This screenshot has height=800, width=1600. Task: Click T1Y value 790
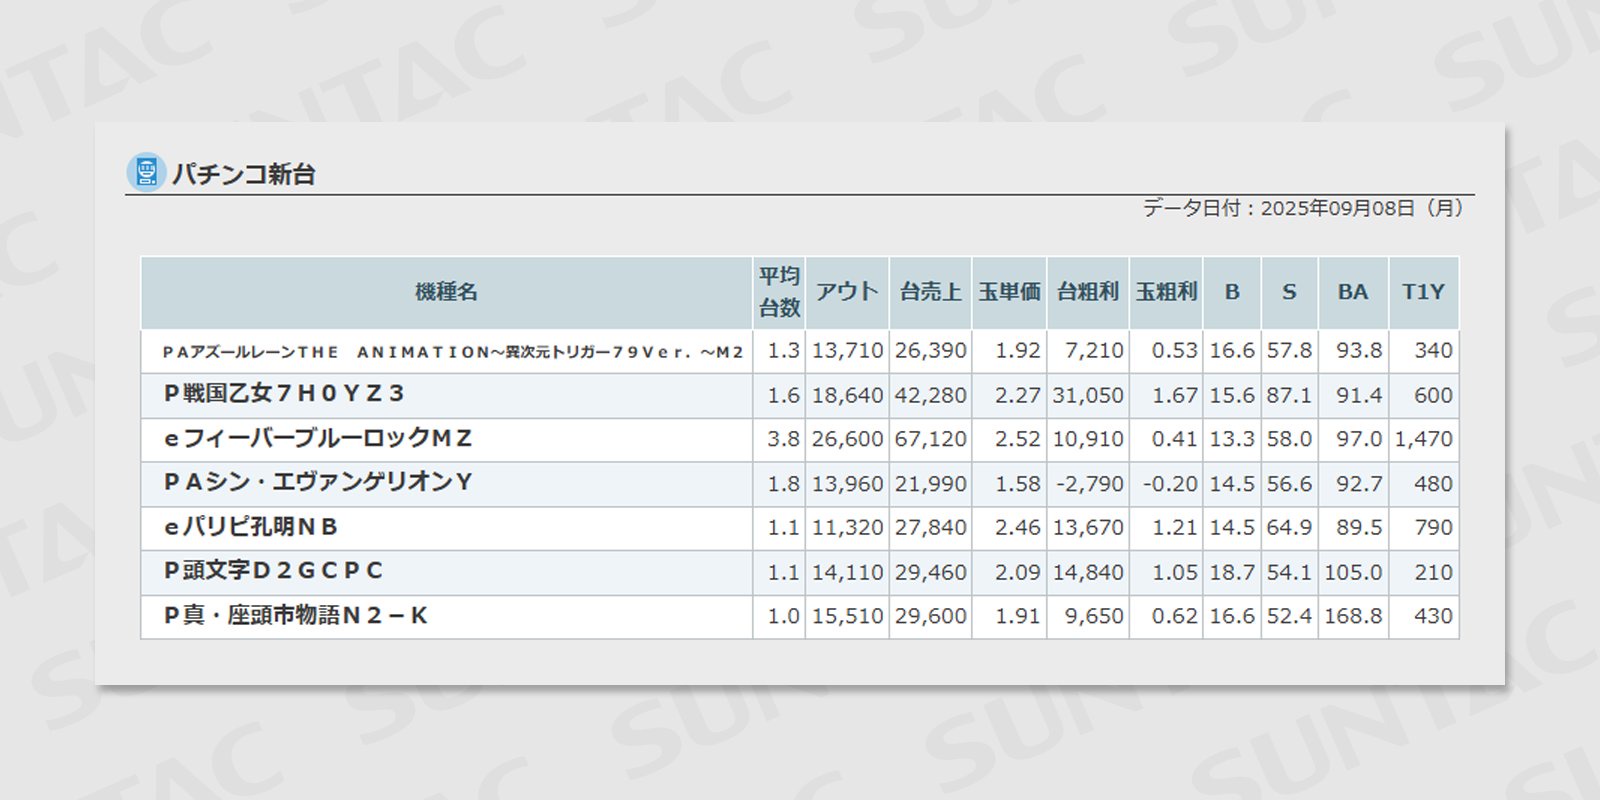tap(1433, 527)
